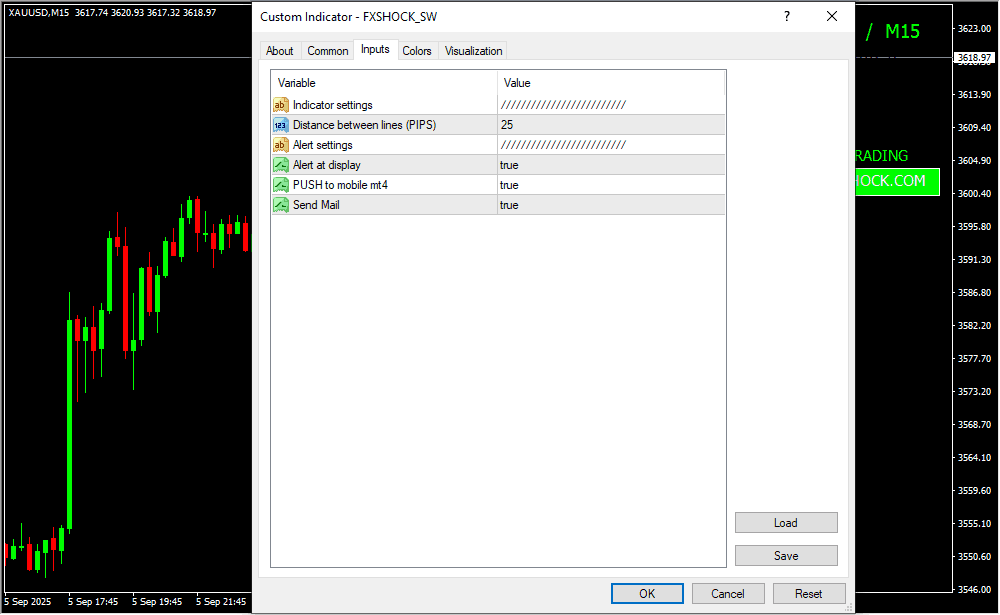Click the Reset button
The height and width of the screenshot is (615, 1000).
click(x=809, y=593)
